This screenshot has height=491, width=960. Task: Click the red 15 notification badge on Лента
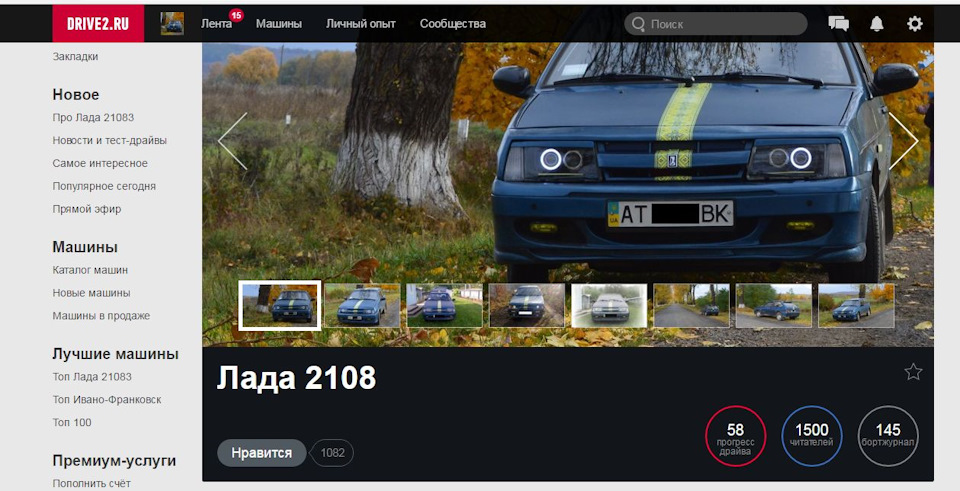coord(236,15)
